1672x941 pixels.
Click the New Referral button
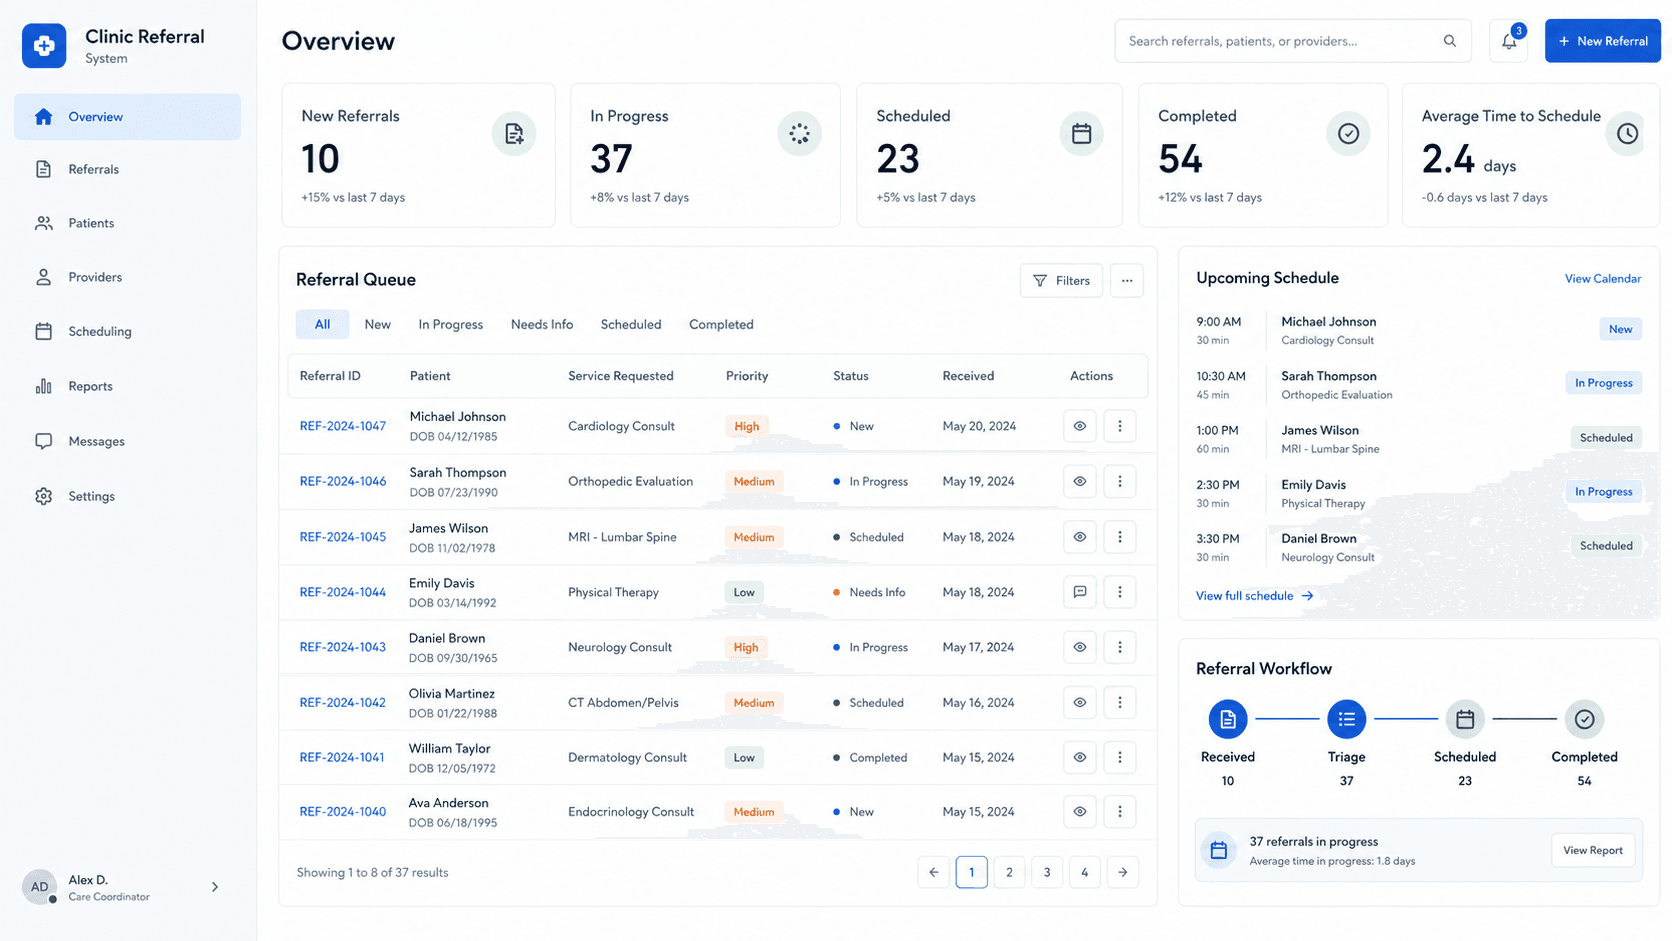coord(1602,41)
